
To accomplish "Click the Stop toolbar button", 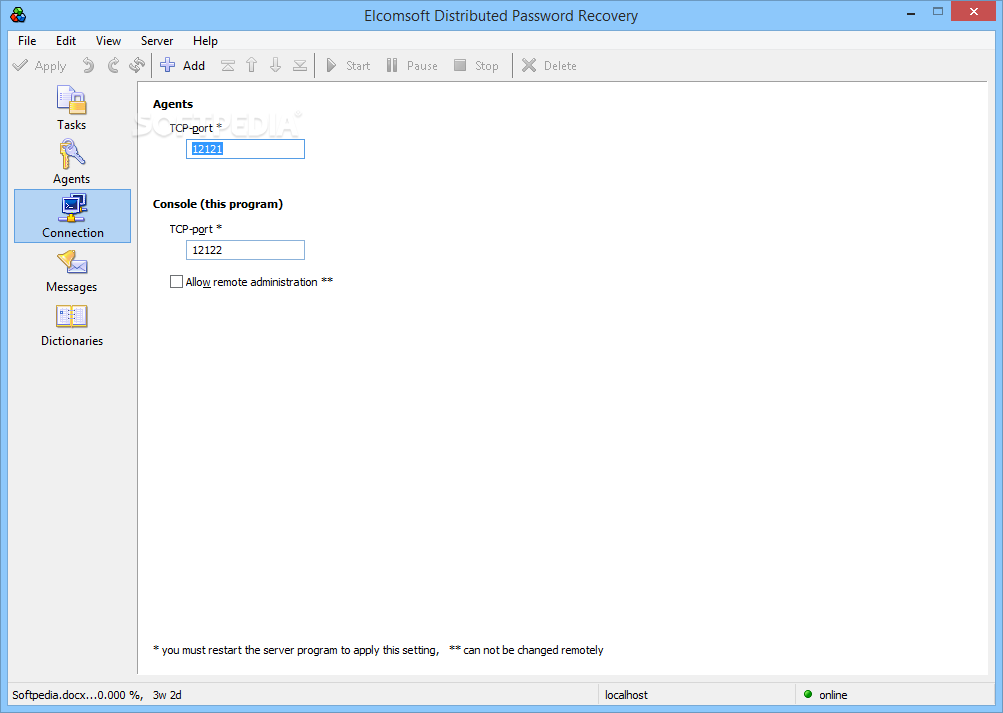I will 476,66.
